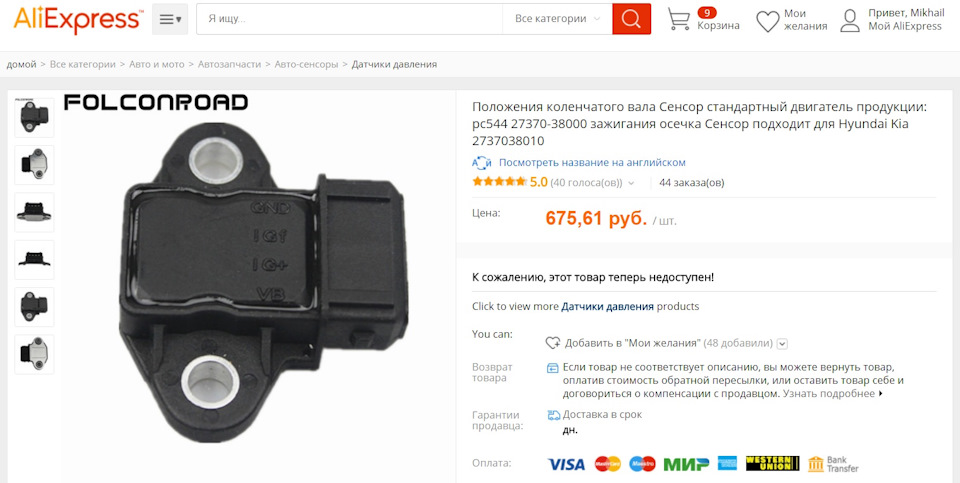Viewport: 960px width, 483px height.
Task: Go to 'Авто-сенсоры' breadcrumb
Action: point(306,64)
